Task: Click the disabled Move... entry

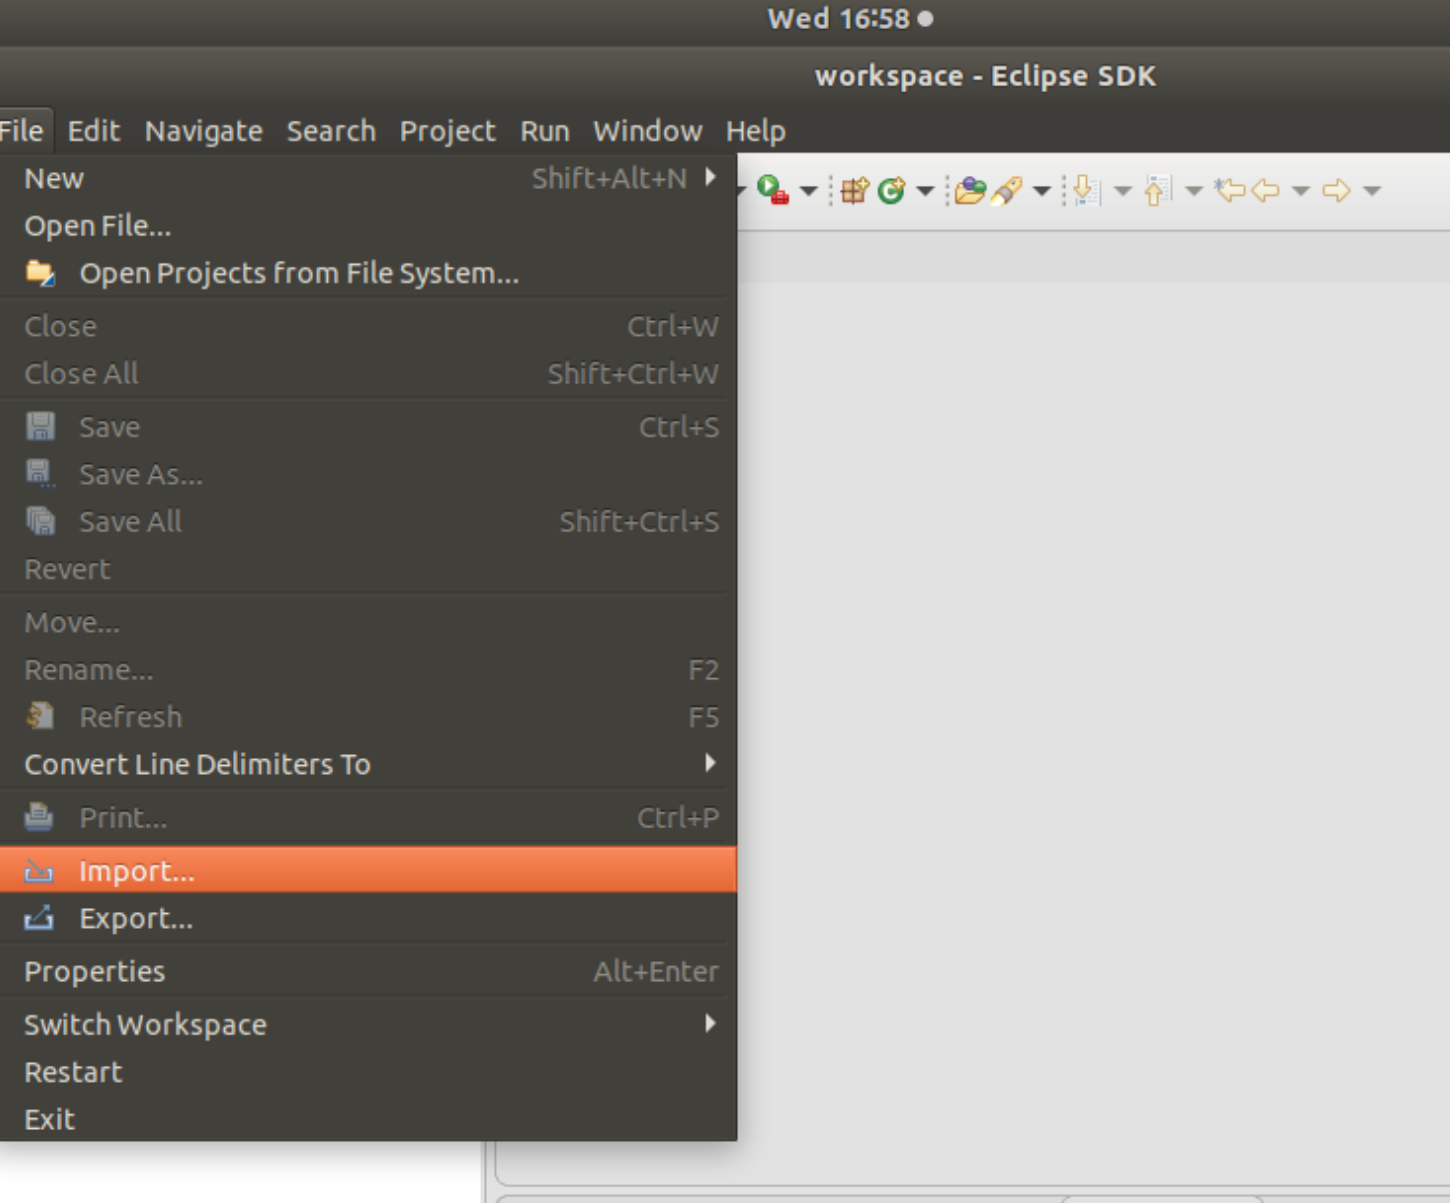Action: tap(368, 622)
